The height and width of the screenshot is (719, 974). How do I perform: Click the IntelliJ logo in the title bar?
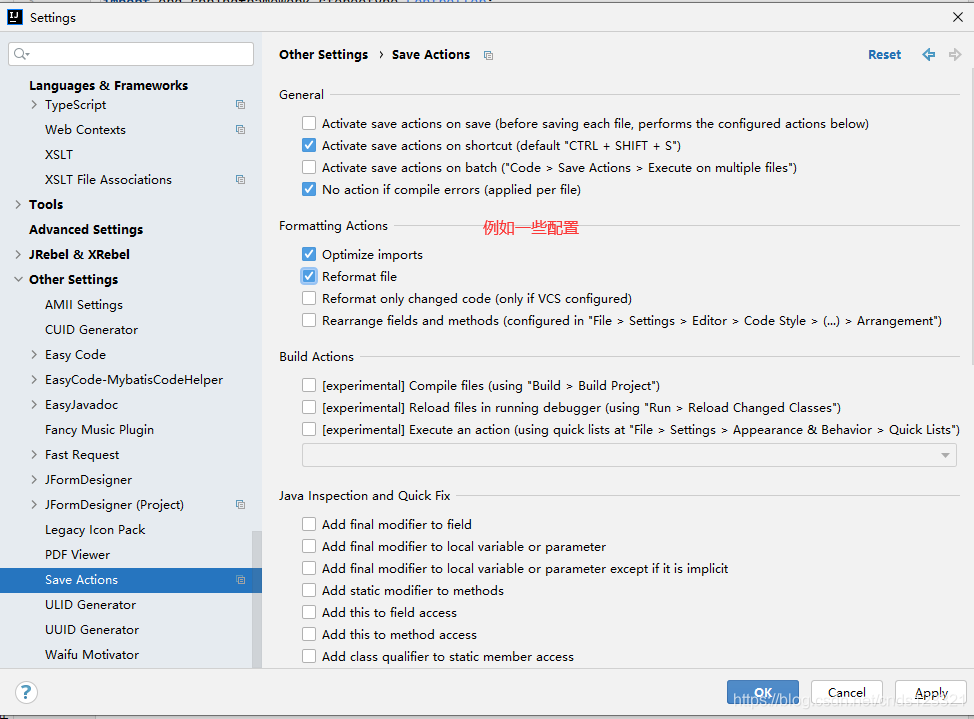point(15,17)
